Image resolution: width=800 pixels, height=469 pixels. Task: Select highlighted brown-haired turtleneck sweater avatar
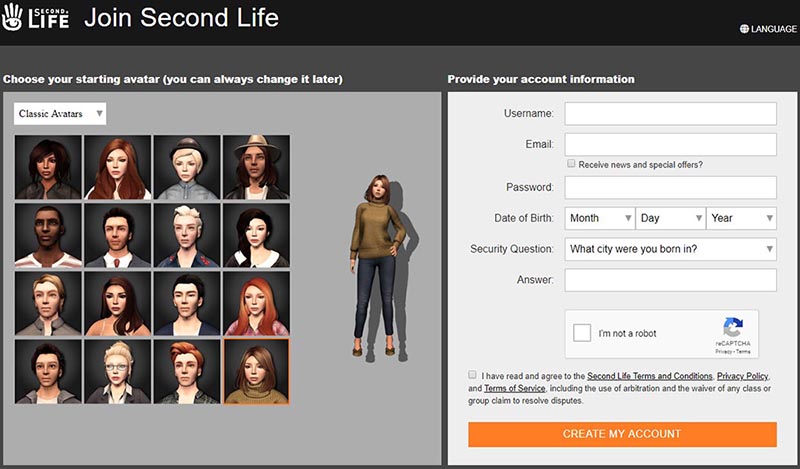tap(257, 372)
